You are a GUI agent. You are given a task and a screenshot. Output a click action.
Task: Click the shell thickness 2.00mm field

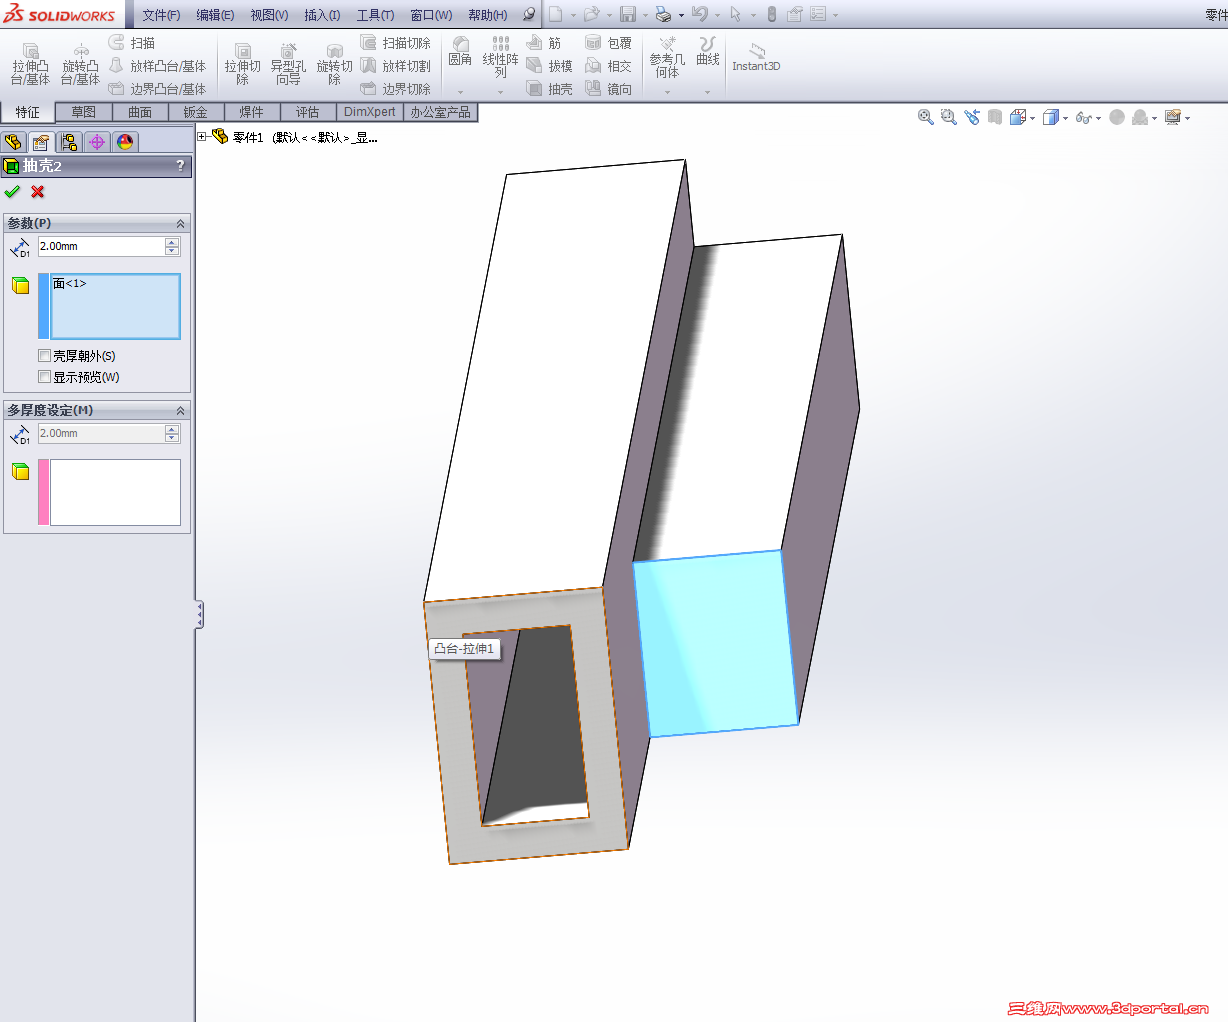point(100,246)
